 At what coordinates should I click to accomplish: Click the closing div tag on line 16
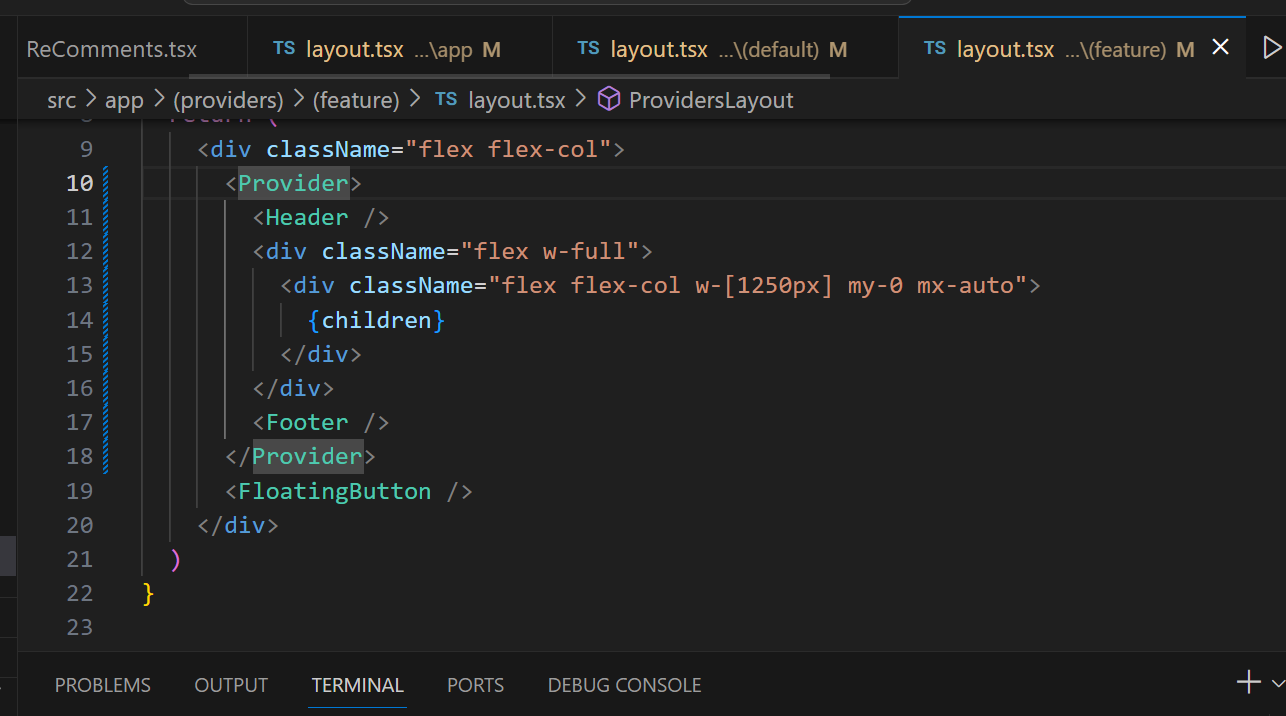pyautogui.click(x=293, y=388)
